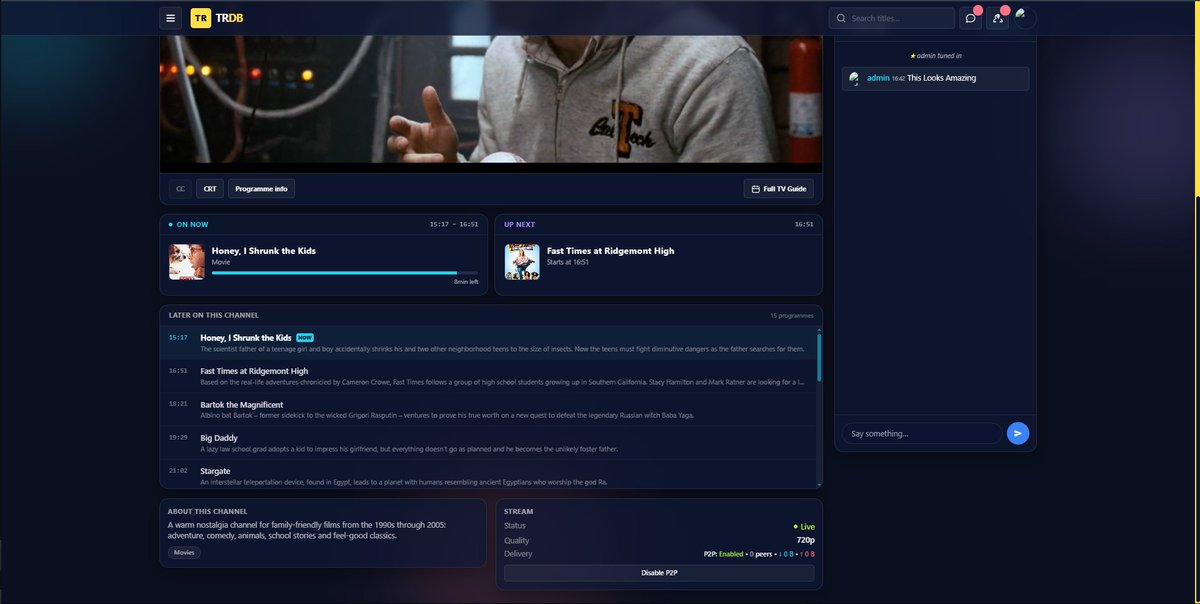Open the Full TV Guide
1200x604 pixels.
(779, 189)
